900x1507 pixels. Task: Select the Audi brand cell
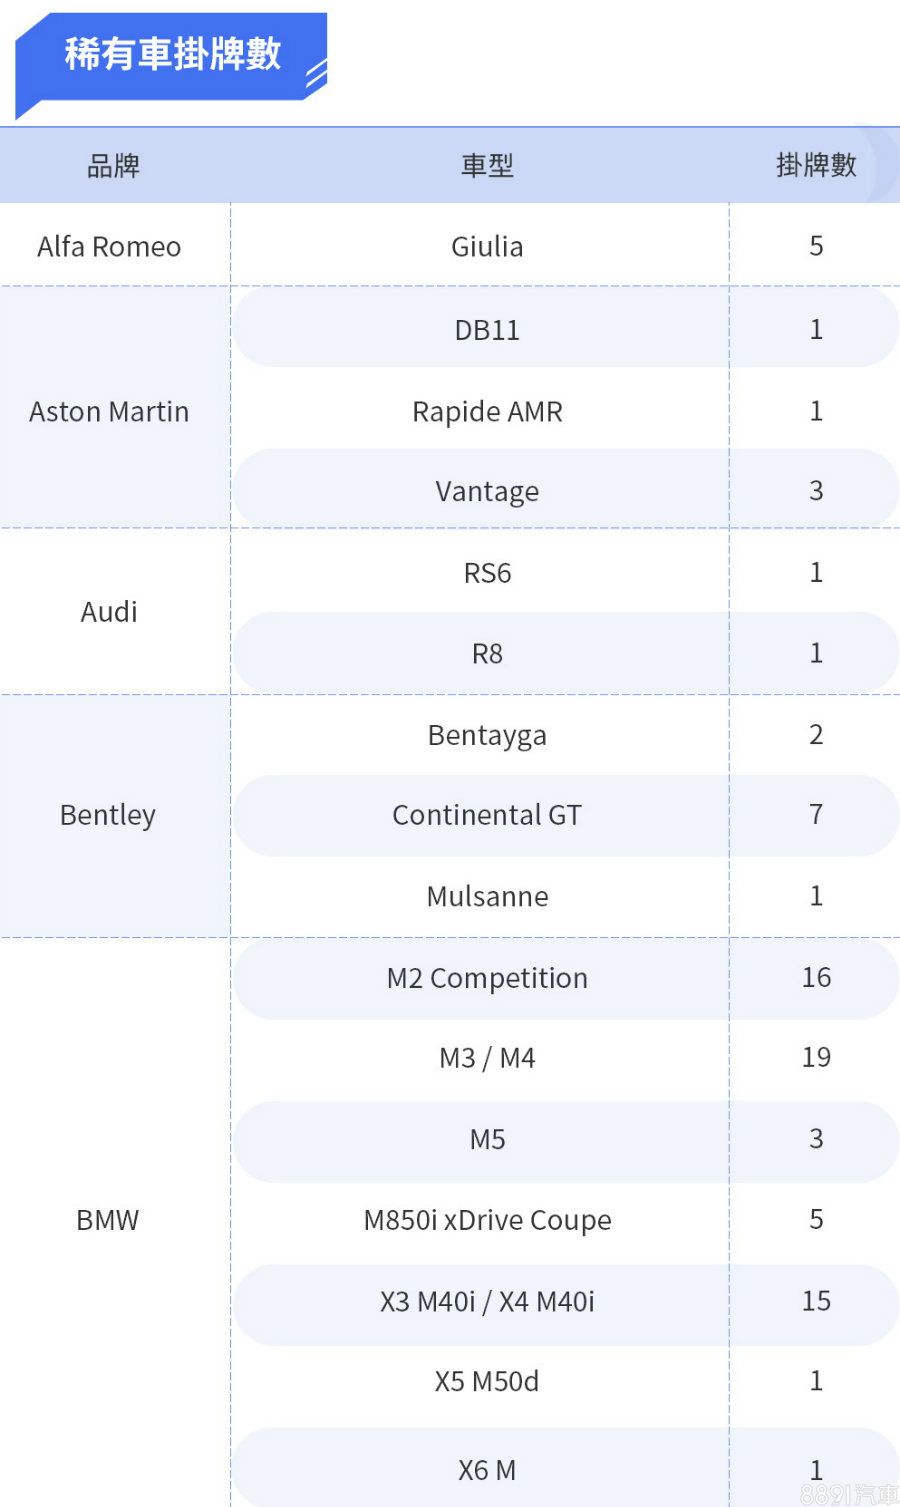(x=109, y=612)
